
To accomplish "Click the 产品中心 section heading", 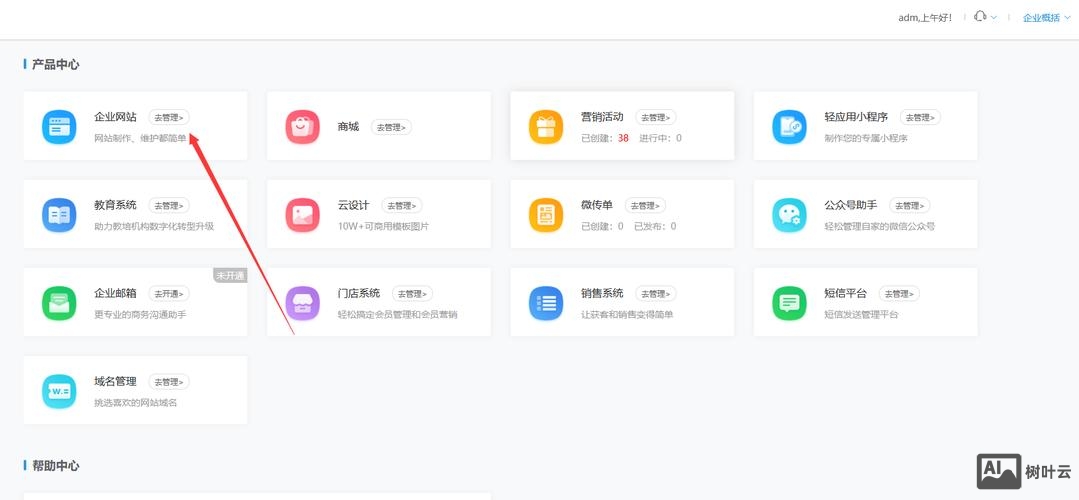I will coord(55,65).
